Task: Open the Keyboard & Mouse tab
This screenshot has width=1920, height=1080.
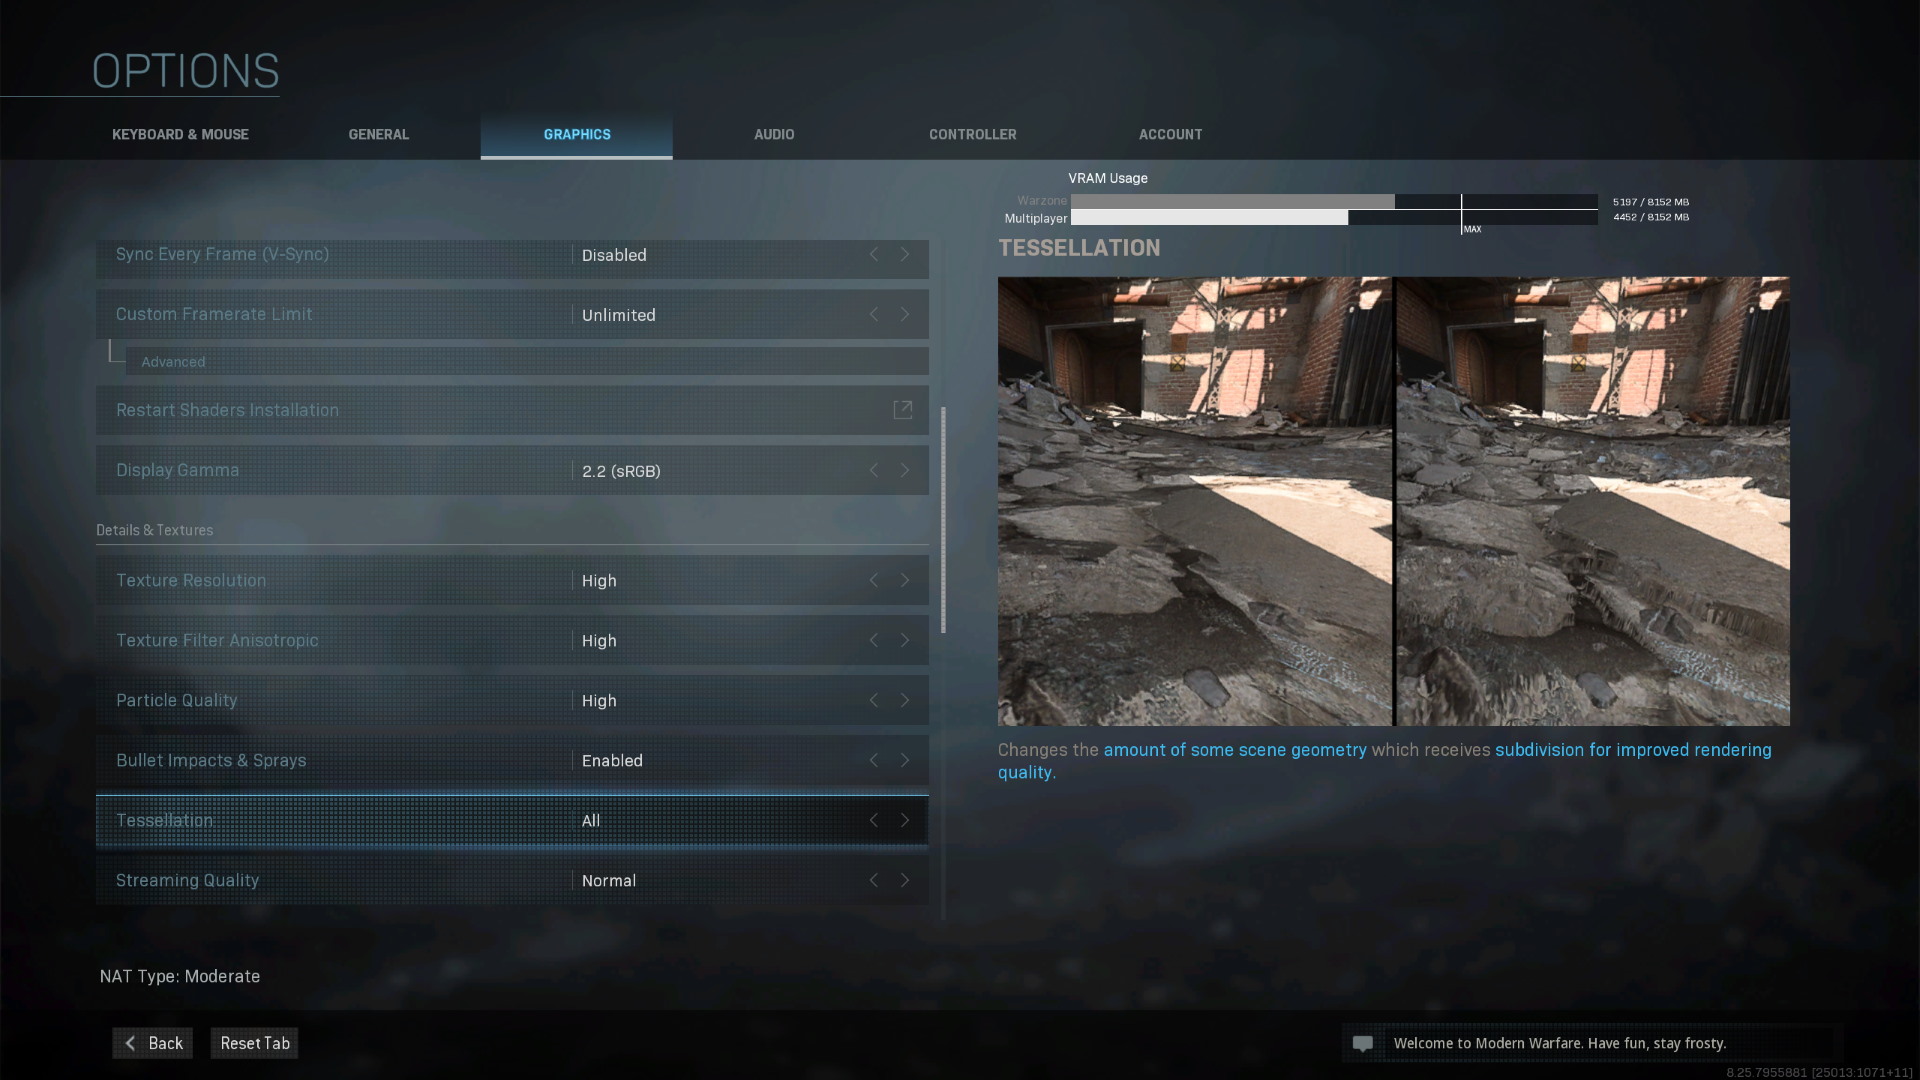Action: pyautogui.click(x=180, y=134)
